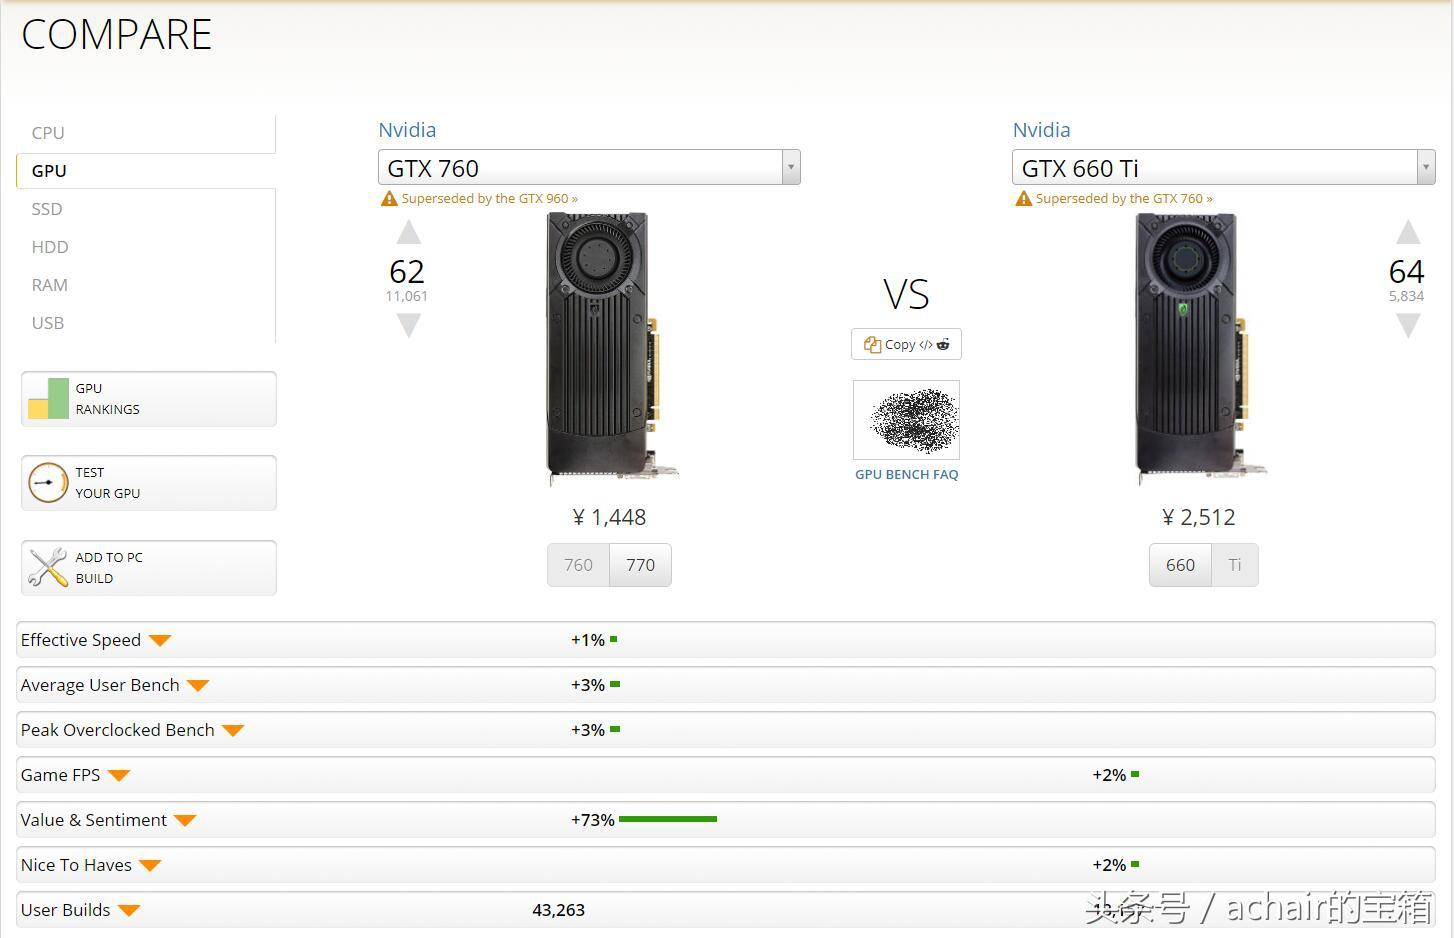Open the GPU Bench FAQ link
This screenshot has height=938, width=1454.
(906, 475)
